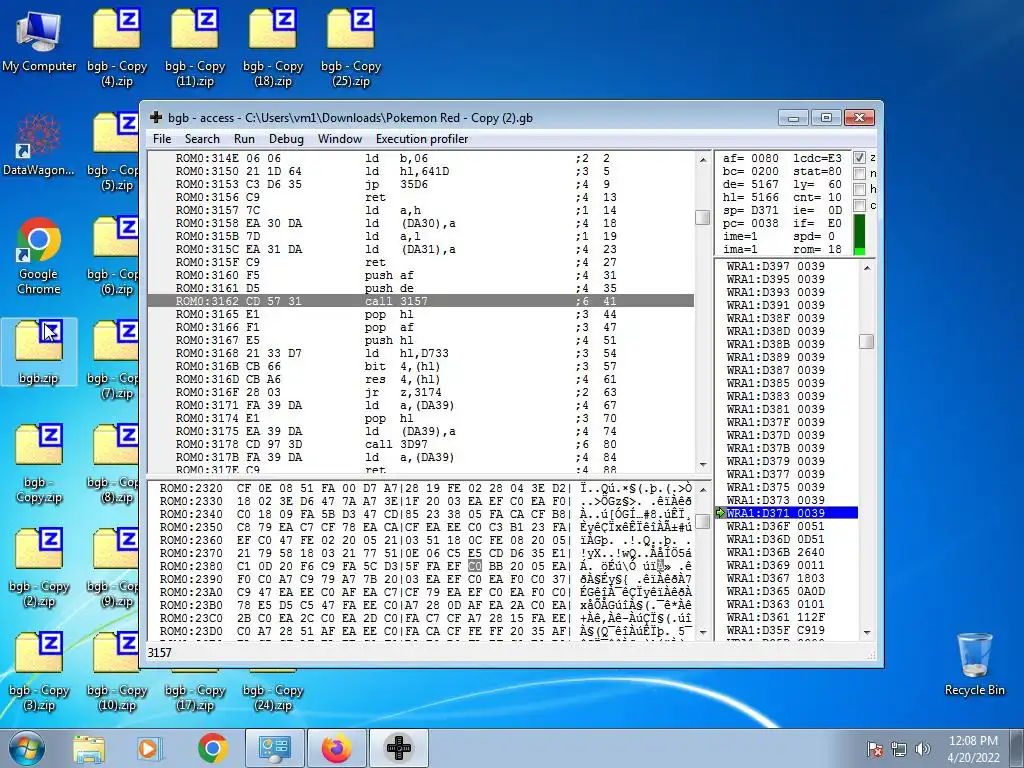The width and height of the screenshot is (1024, 768).
Task: Click the Action Center flag icon
Action: tap(875, 749)
